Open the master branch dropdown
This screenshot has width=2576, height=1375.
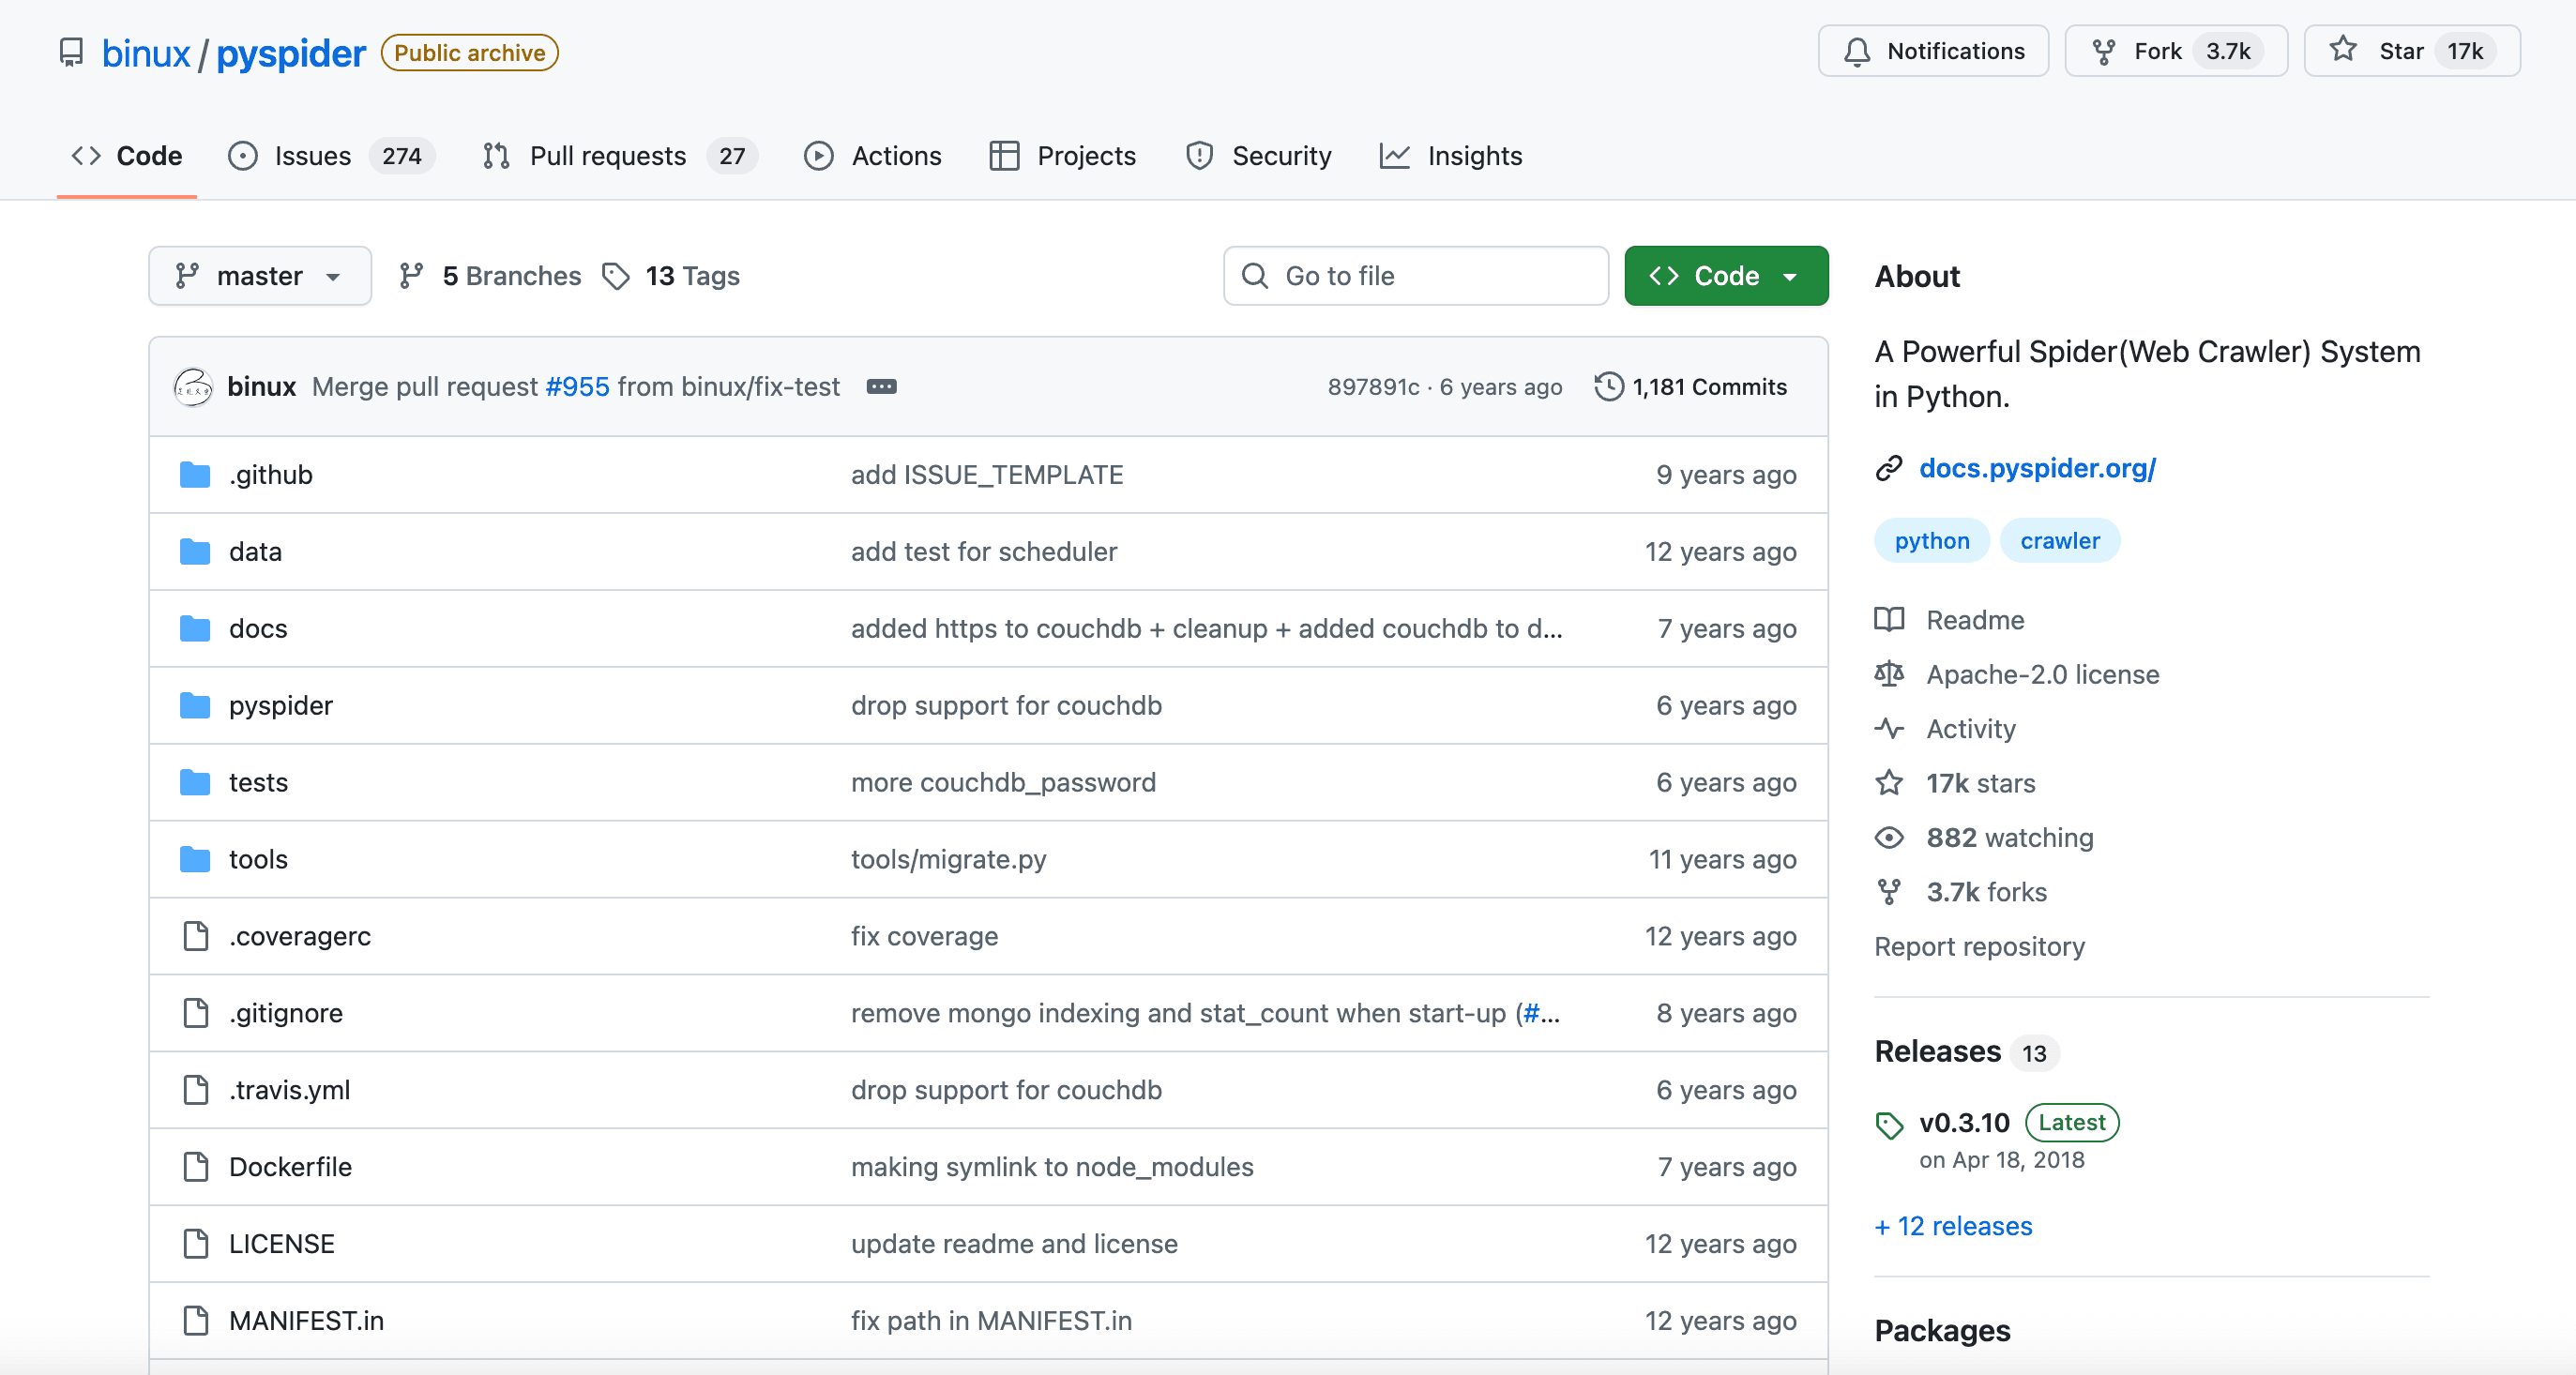[260, 275]
